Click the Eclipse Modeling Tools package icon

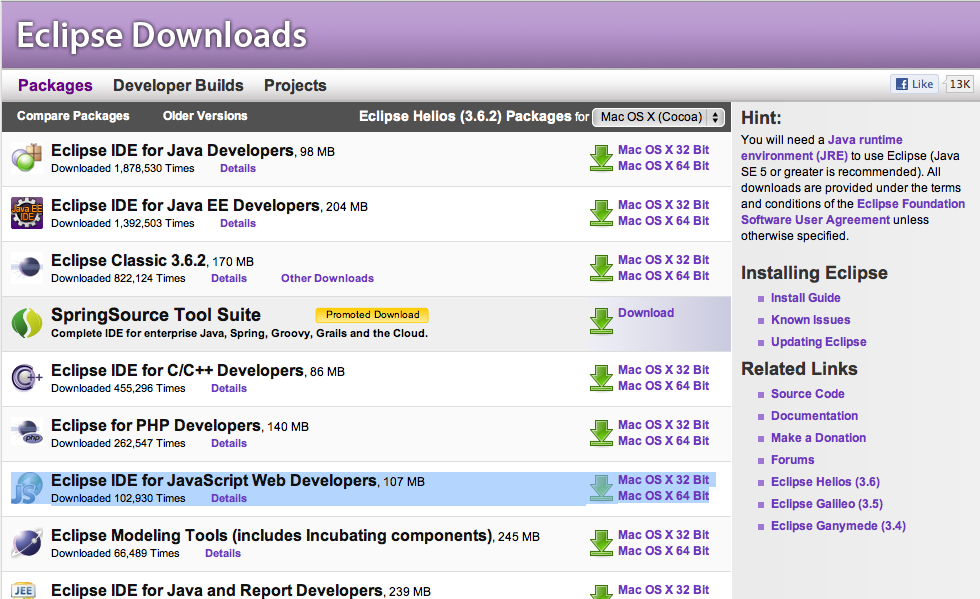pyautogui.click(x=27, y=543)
